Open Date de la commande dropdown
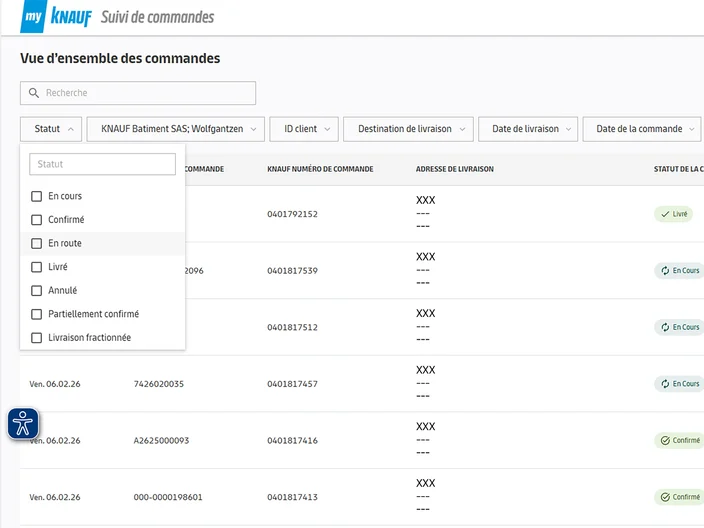 (642, 129)
